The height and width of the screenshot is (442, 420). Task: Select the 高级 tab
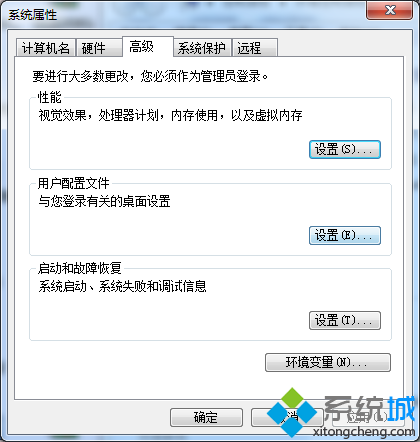pos(148,47)
